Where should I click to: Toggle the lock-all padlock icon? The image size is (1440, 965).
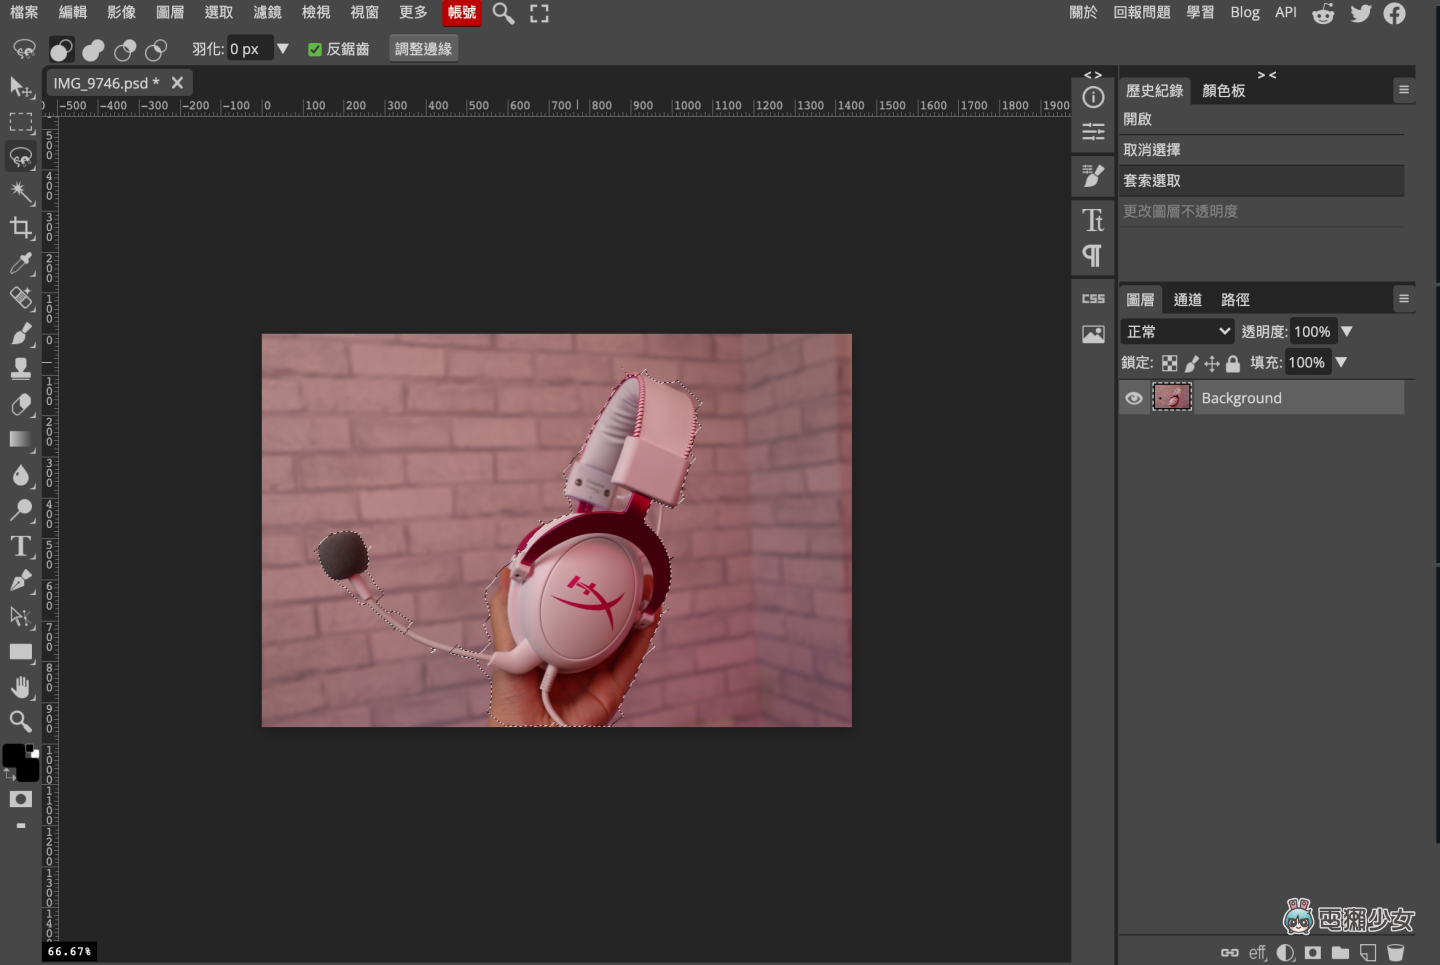click(x=1233, y=363)
